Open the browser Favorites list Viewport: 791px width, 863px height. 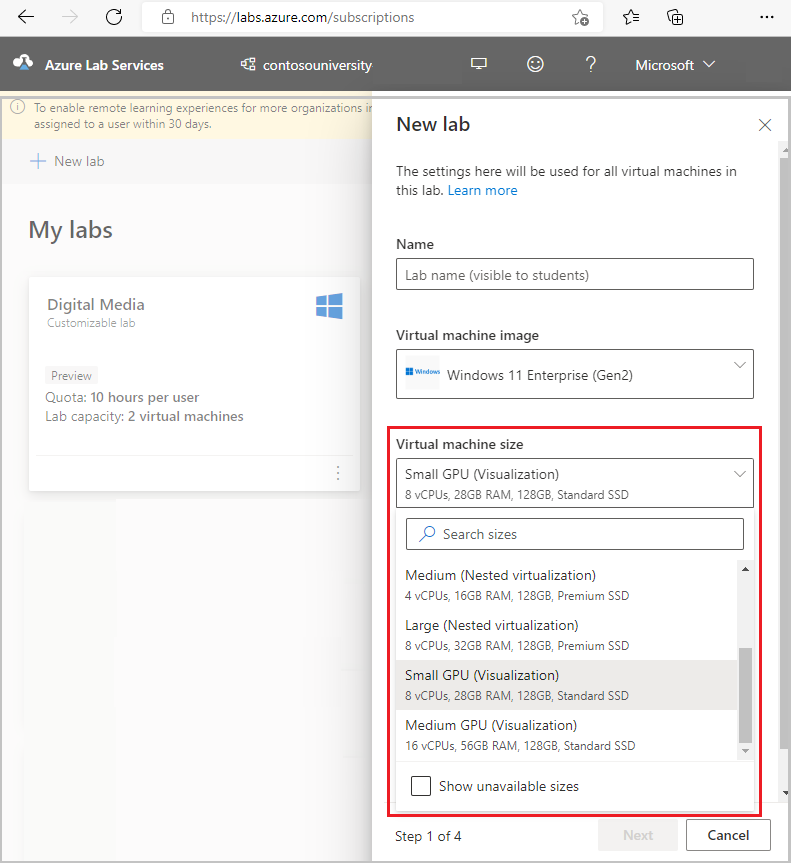click(631, 18)
